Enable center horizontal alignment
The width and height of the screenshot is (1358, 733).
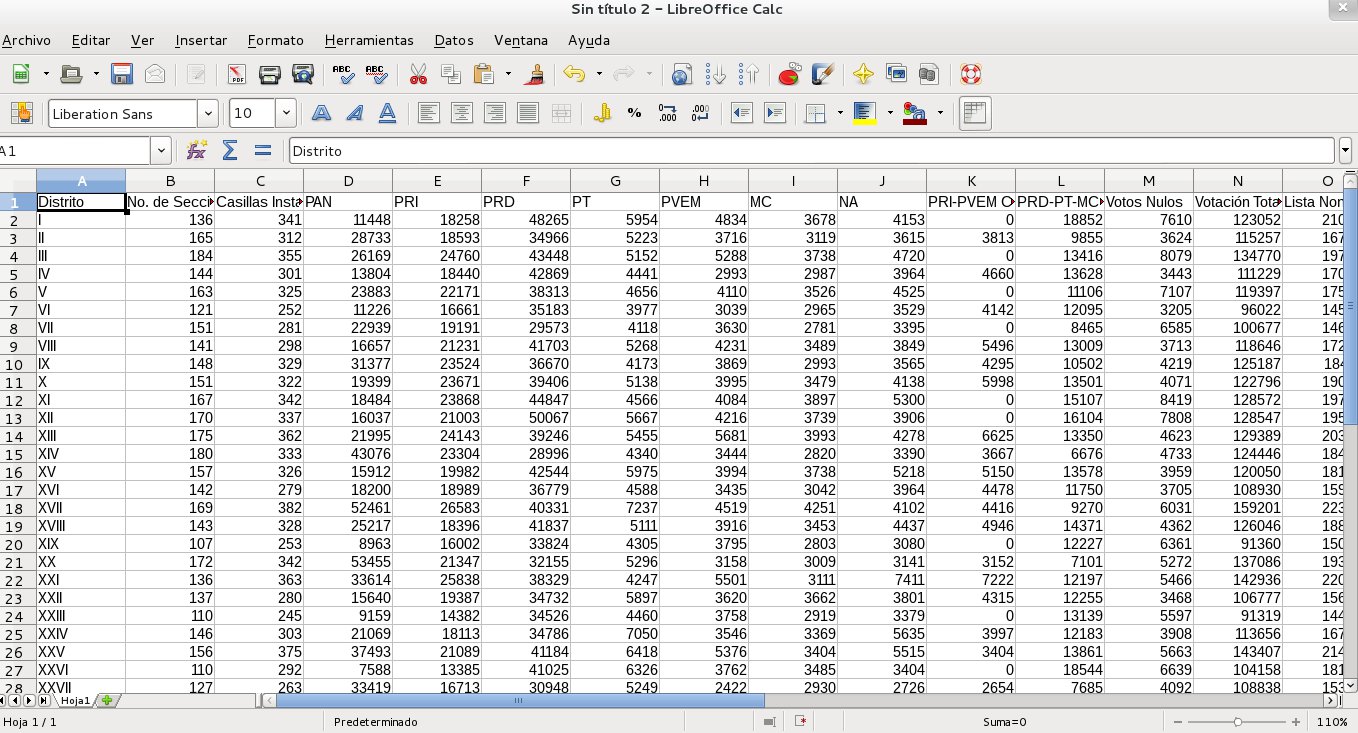pos(461,113)
